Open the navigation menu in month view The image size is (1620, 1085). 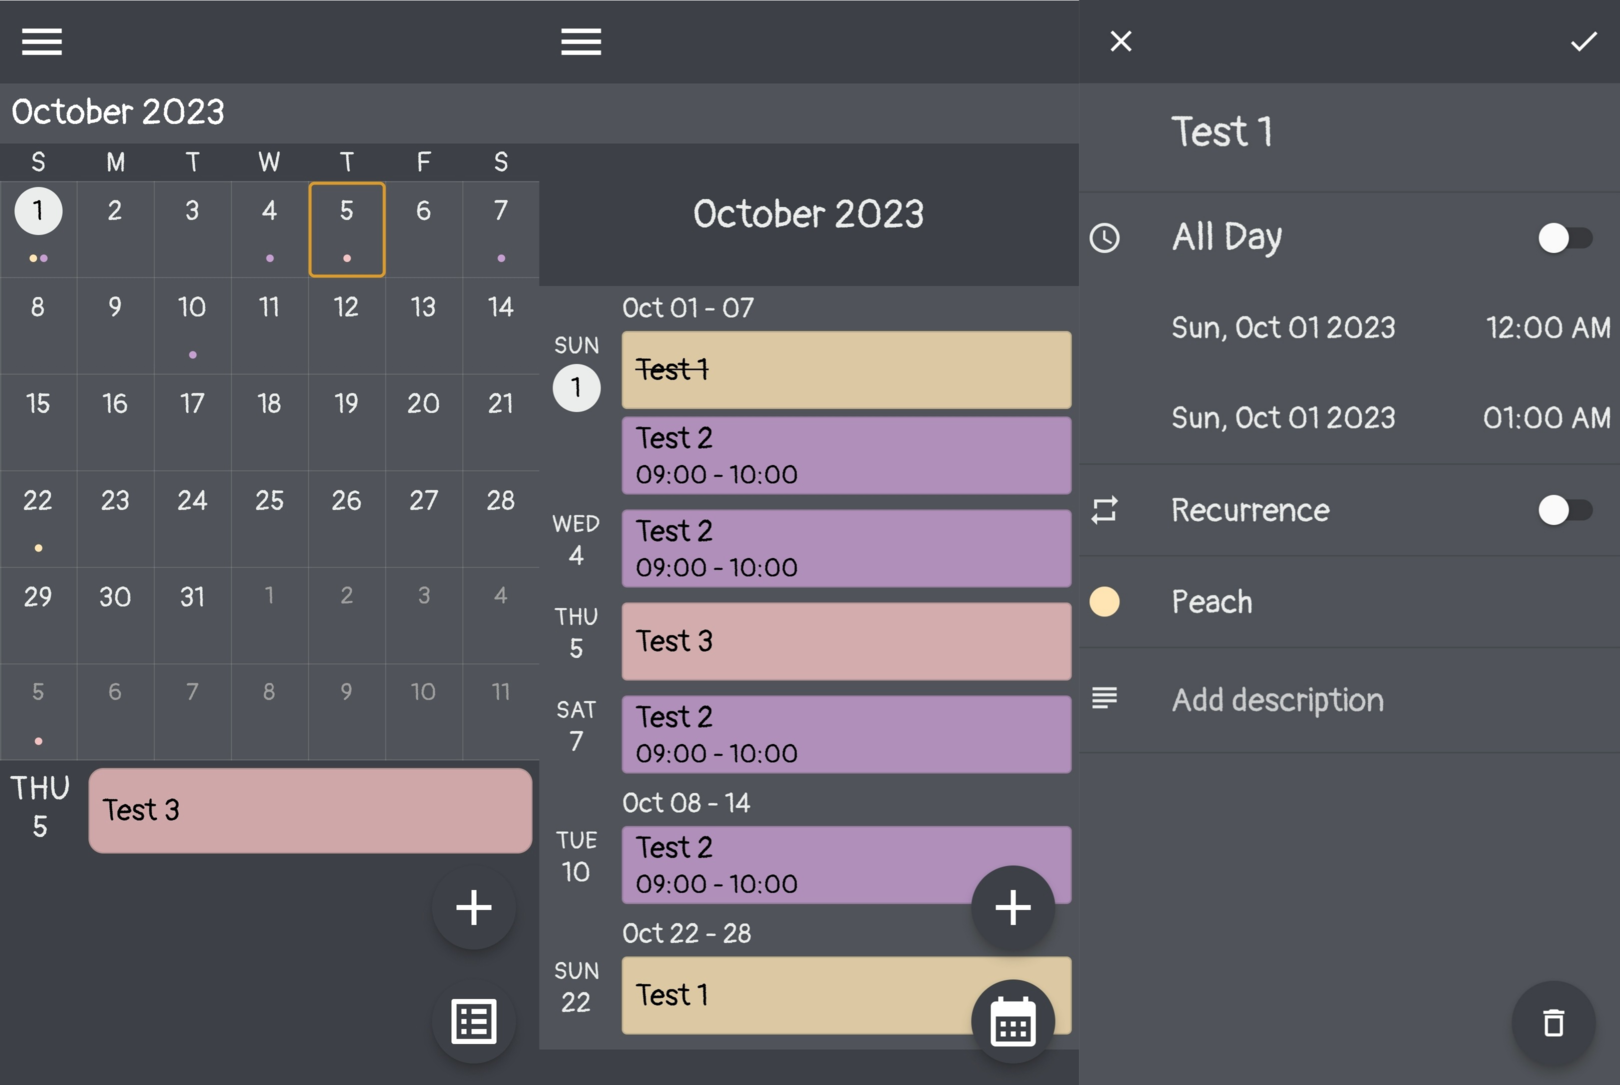coord(40,41)
